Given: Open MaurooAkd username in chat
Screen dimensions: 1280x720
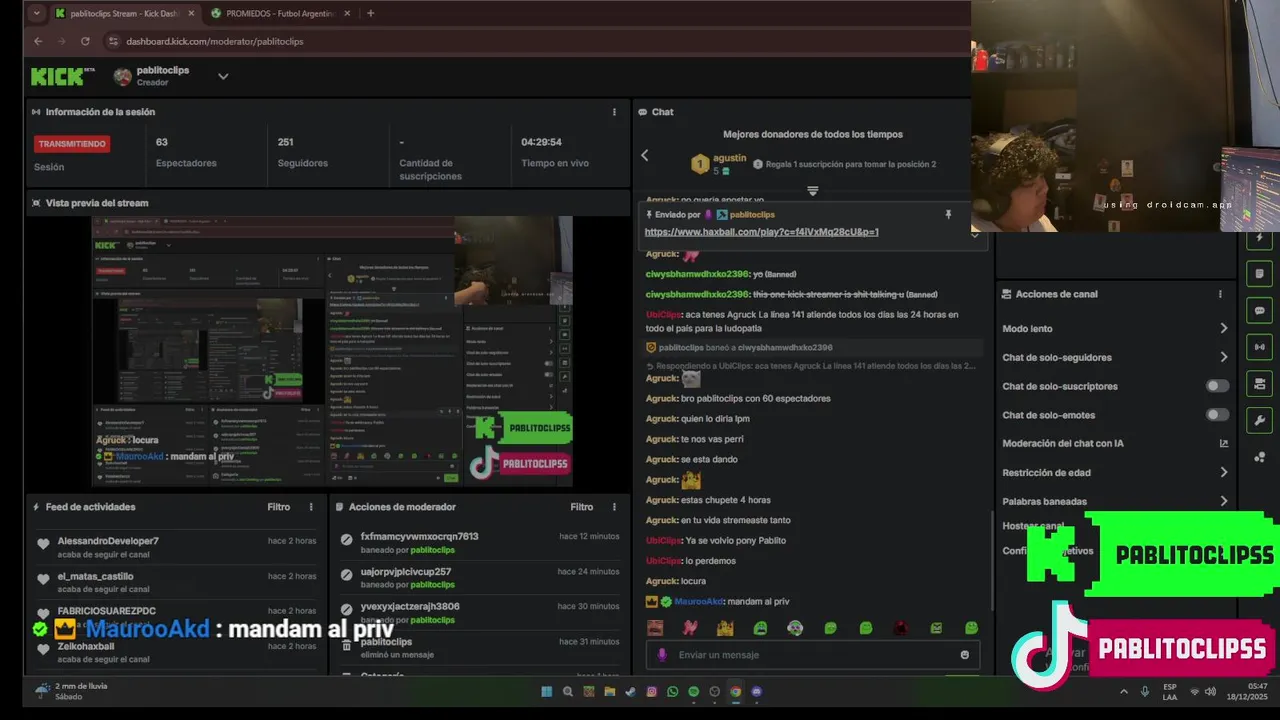Looking at the screenshot, I should (699, 601).
